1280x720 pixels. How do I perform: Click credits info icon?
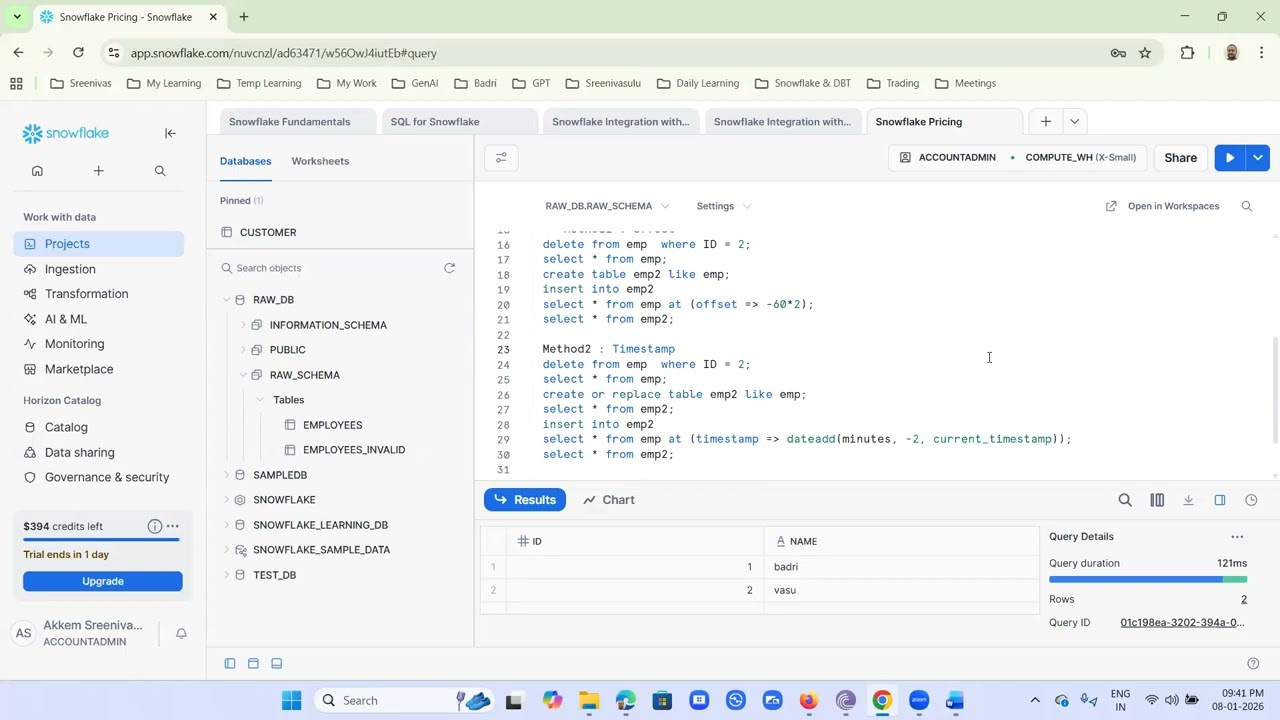[155, 526]
